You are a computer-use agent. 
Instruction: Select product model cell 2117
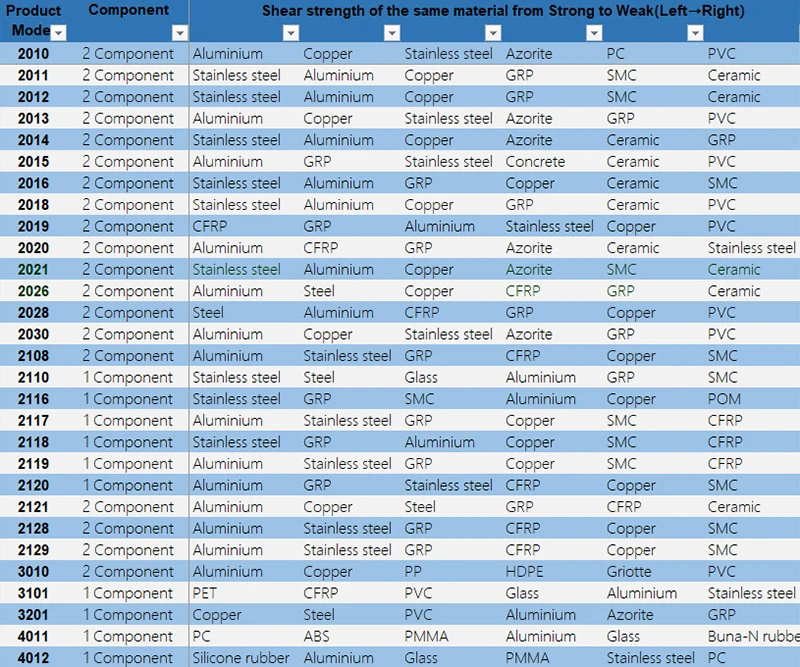[x=34, y=421]
